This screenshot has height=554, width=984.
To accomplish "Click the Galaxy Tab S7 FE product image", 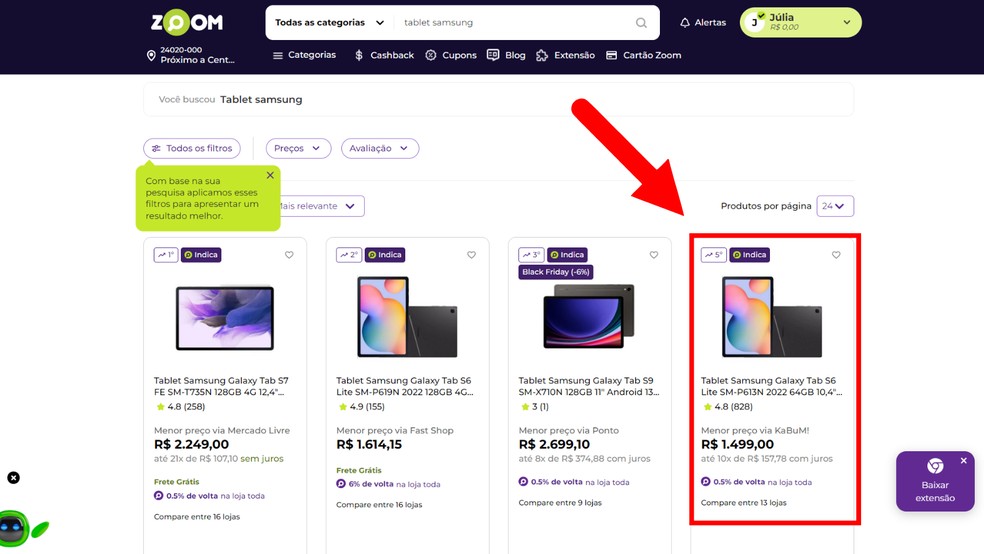I will pos(225,318).
